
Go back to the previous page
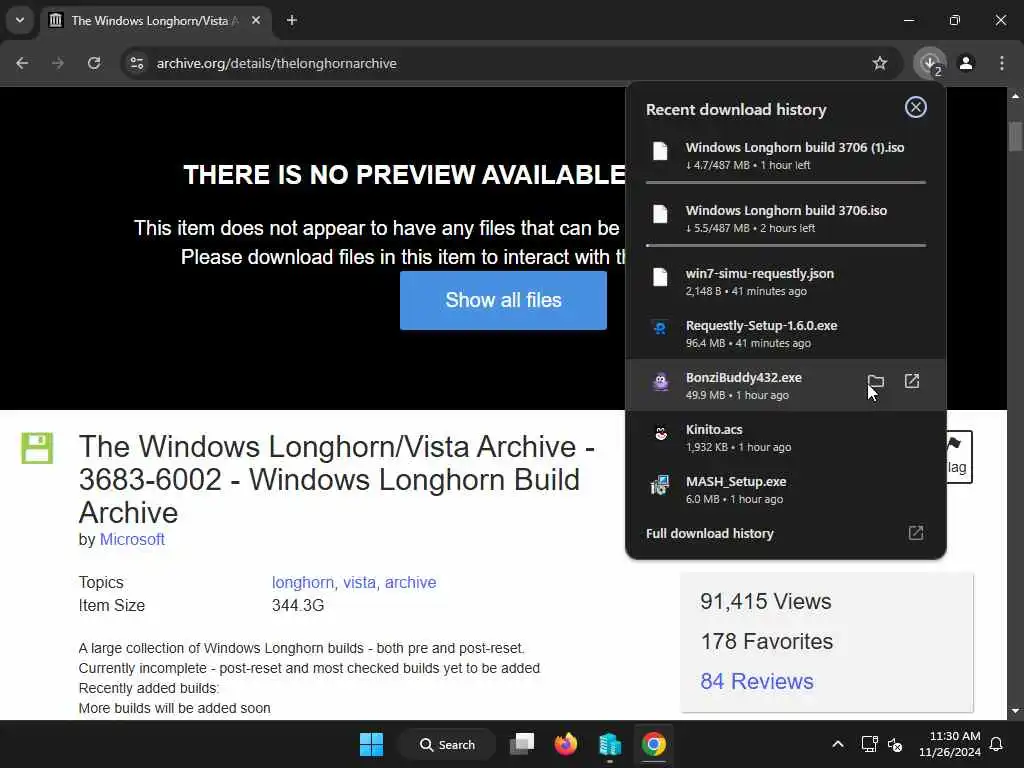22,63
